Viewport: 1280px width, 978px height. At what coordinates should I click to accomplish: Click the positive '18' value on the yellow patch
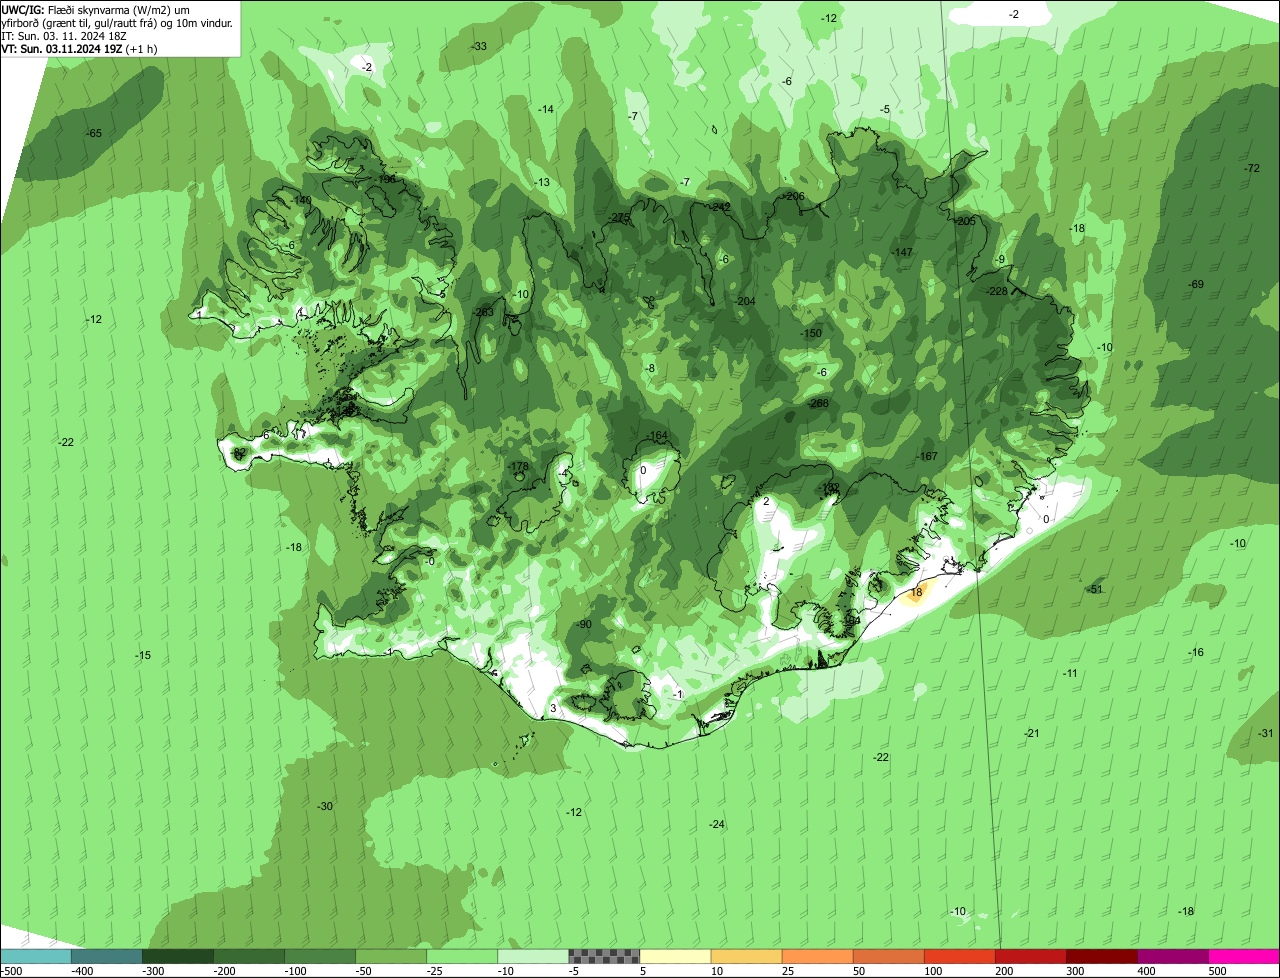coord(916,592)
